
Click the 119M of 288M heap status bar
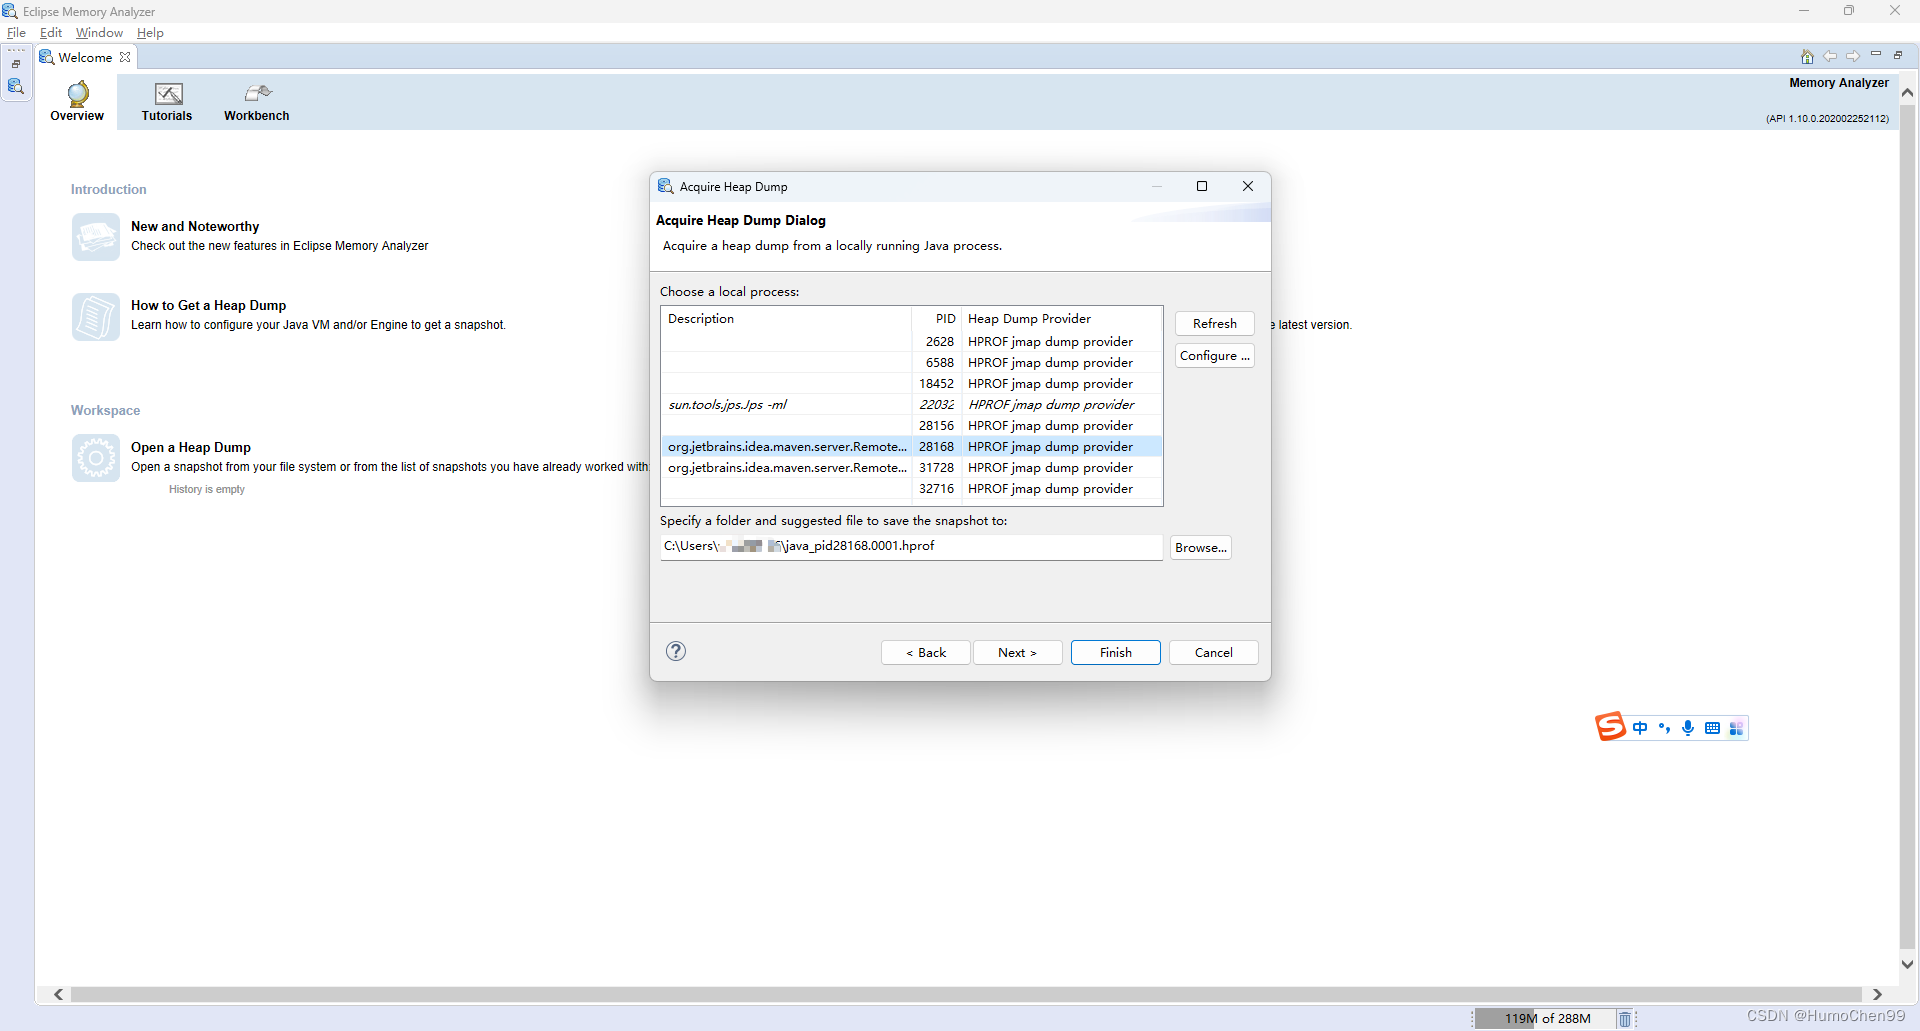pyautogui.click(x=1546, y=1019)
